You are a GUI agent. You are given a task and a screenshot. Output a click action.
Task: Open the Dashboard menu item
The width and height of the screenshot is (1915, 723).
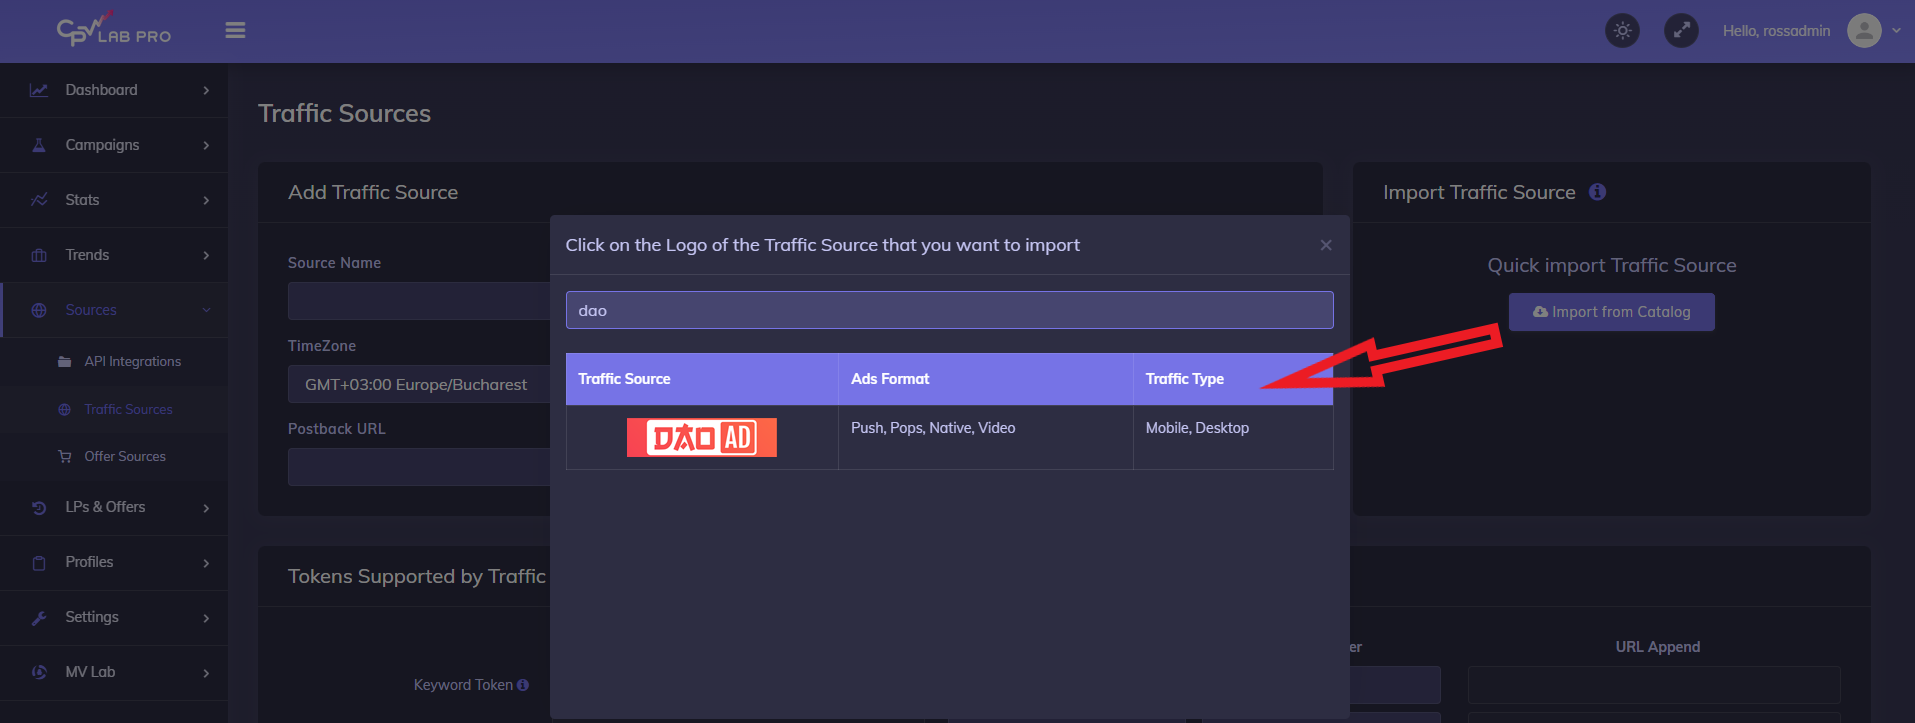[114, 90]
